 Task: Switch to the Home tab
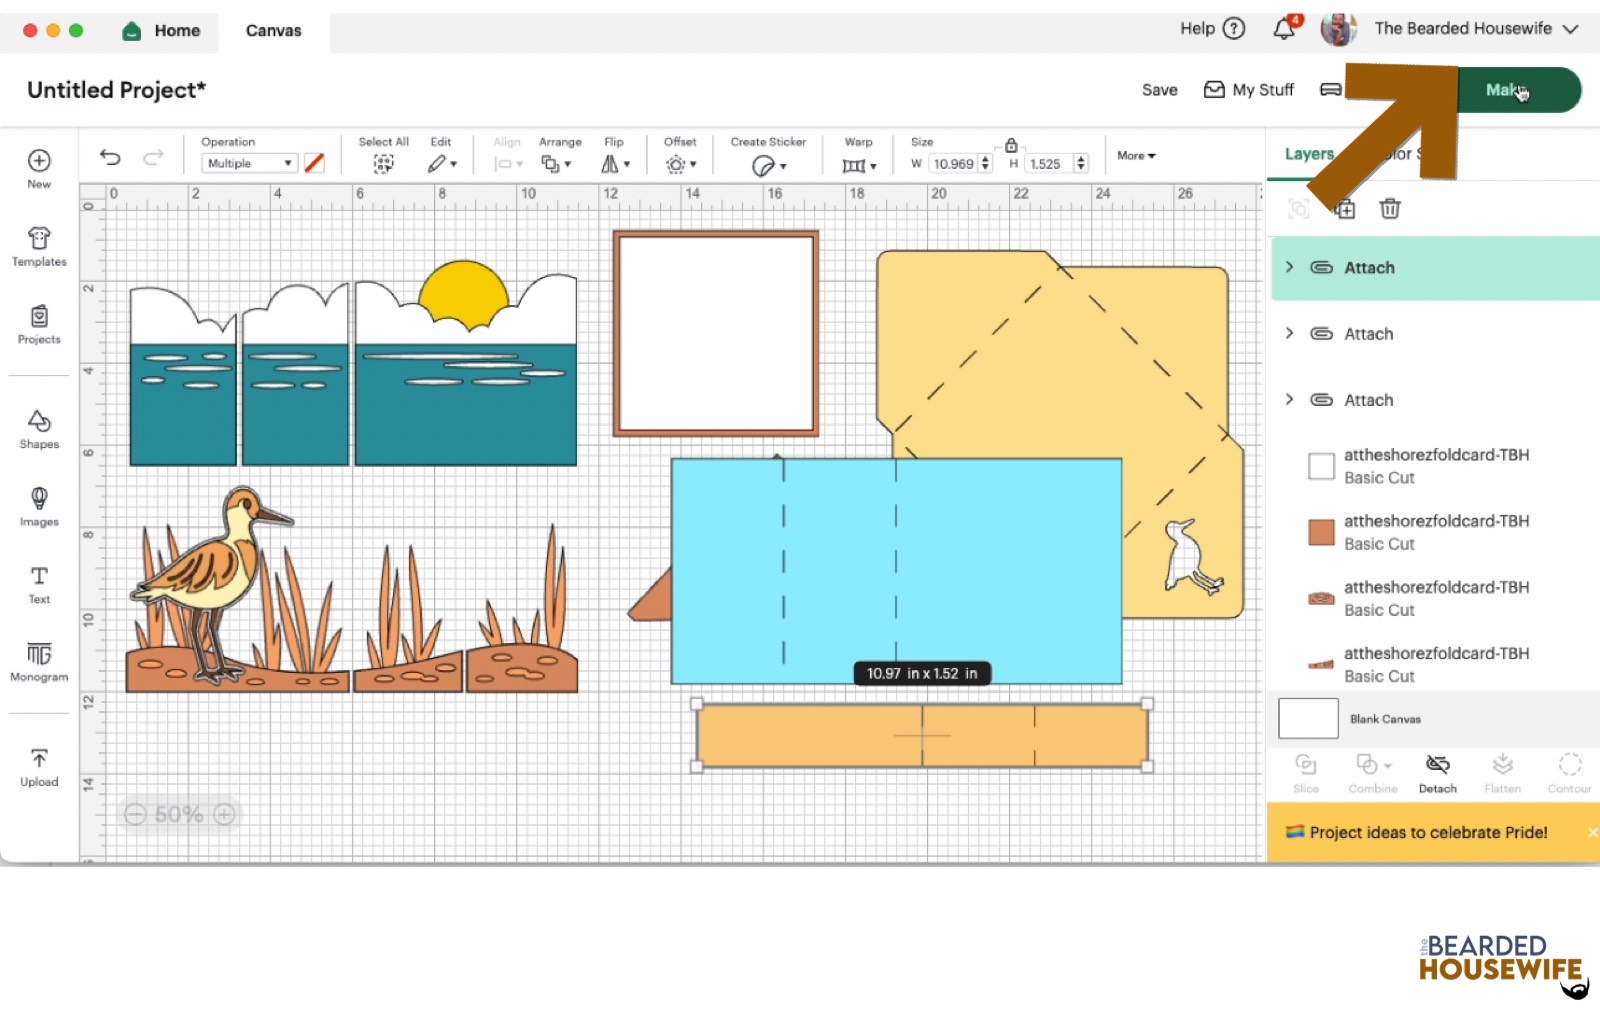[161, 31]
